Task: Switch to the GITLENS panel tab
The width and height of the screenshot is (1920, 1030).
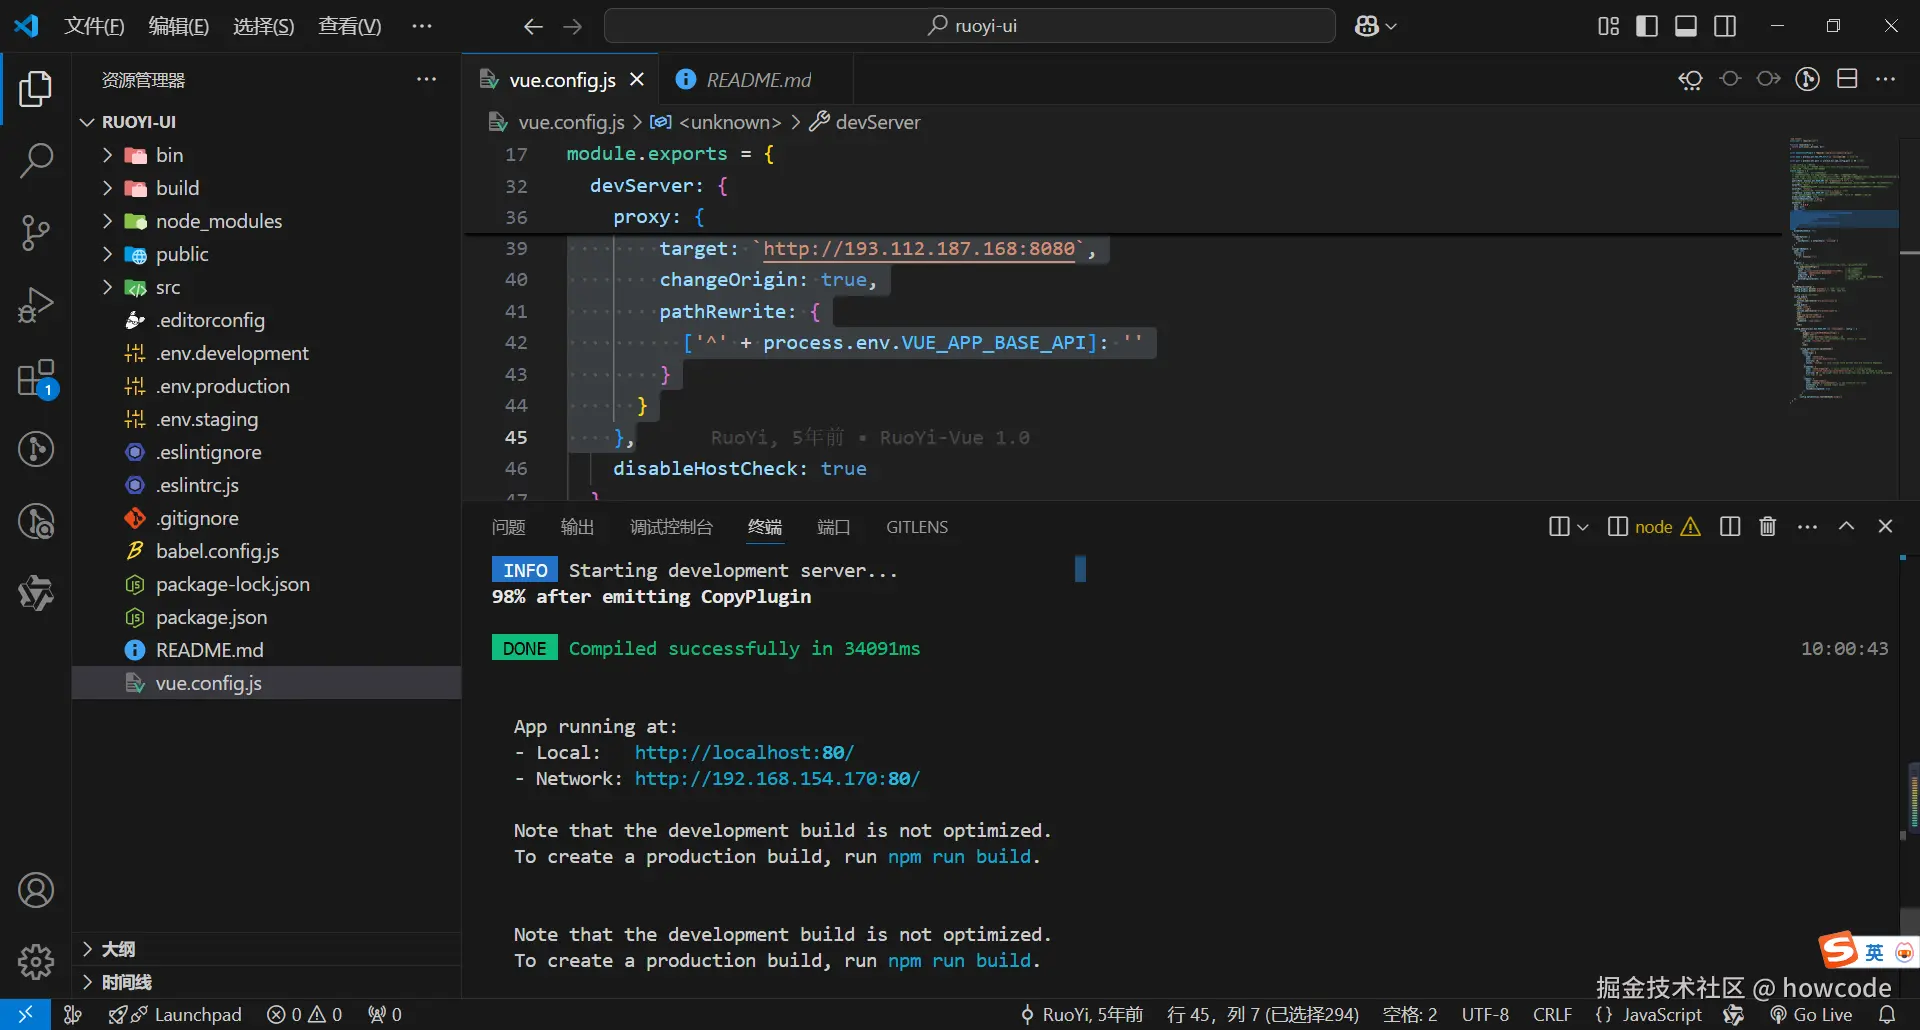Action: (917, 527)
